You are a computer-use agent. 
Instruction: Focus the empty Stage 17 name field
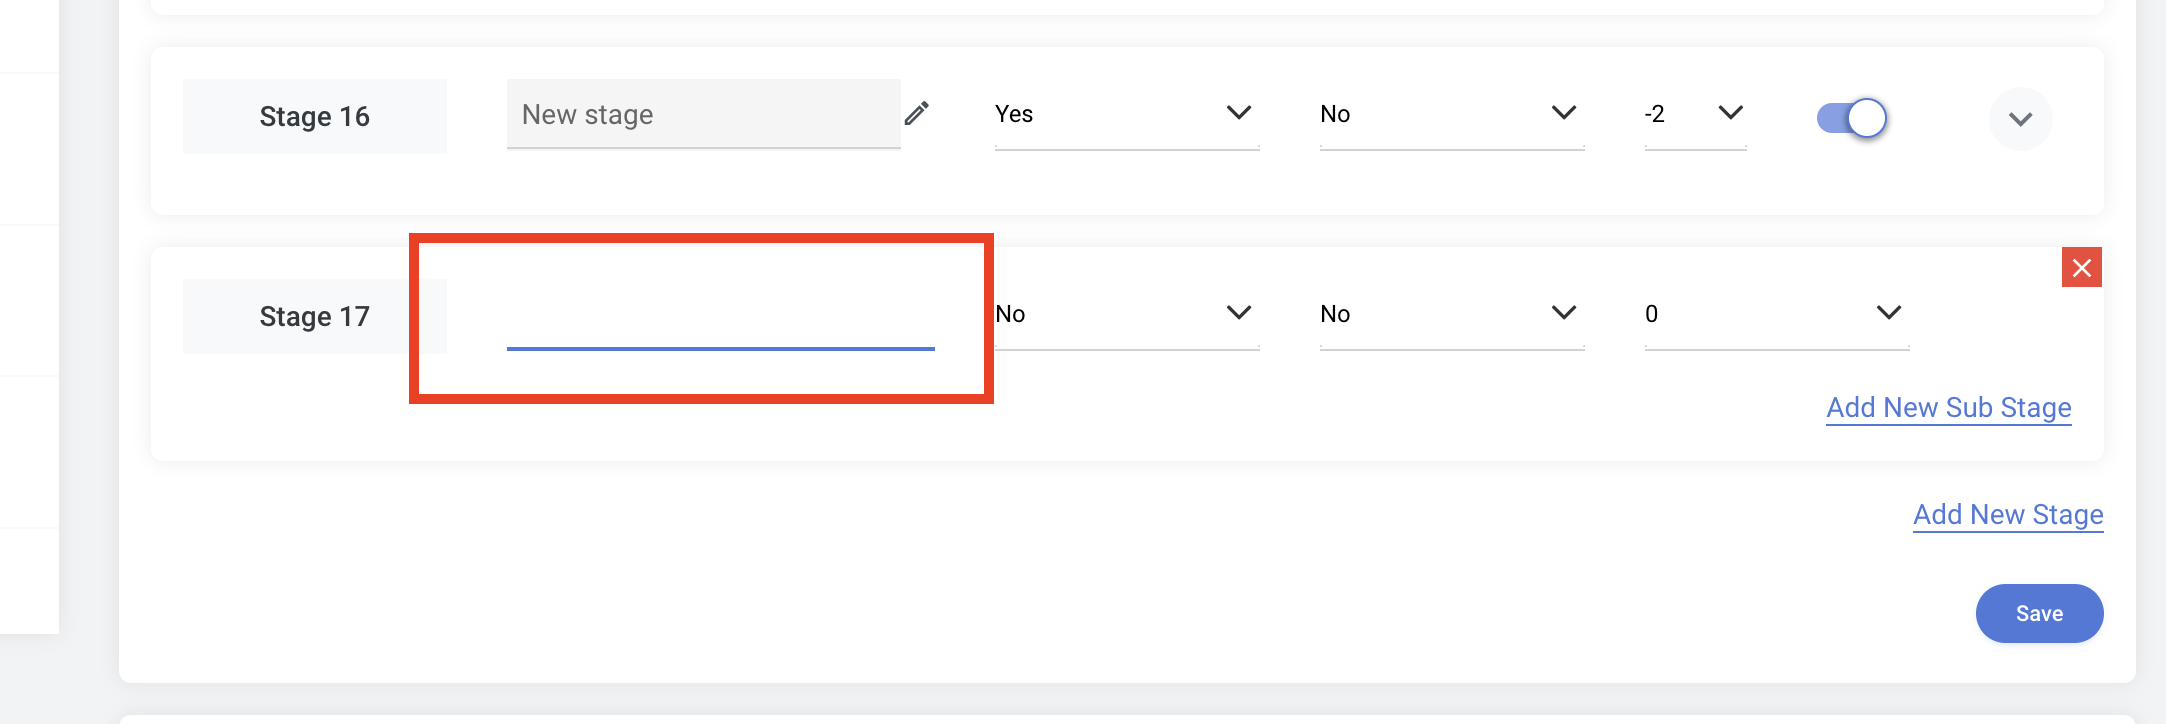point(721,315)
